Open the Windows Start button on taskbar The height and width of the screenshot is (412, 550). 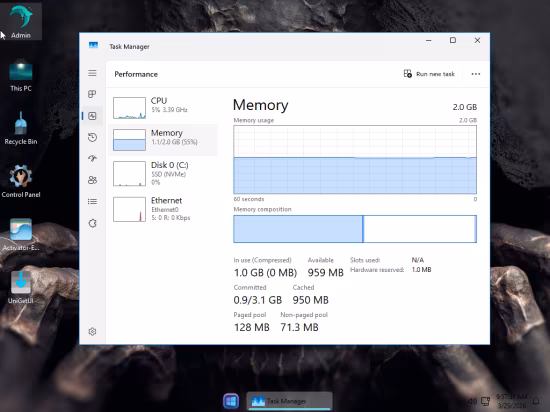pyautogui.click(x=231, y=401)
